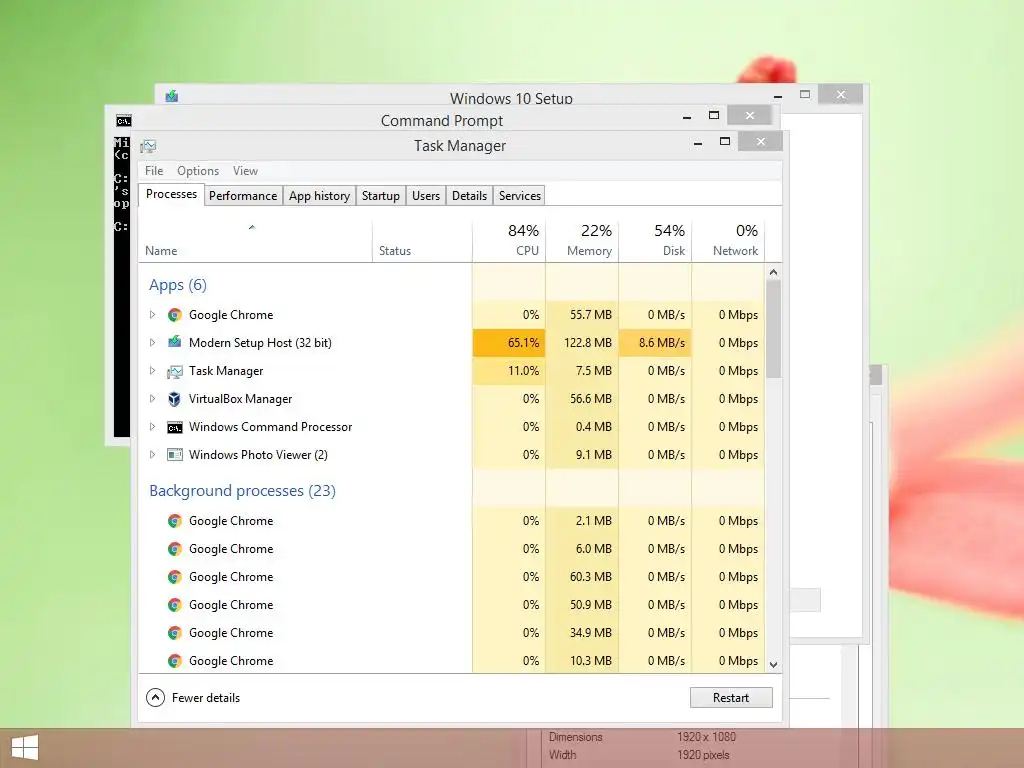Click the Fewer details link
Image resolution: width=1024 pixels, height=768 pixels.
[206, 697]
